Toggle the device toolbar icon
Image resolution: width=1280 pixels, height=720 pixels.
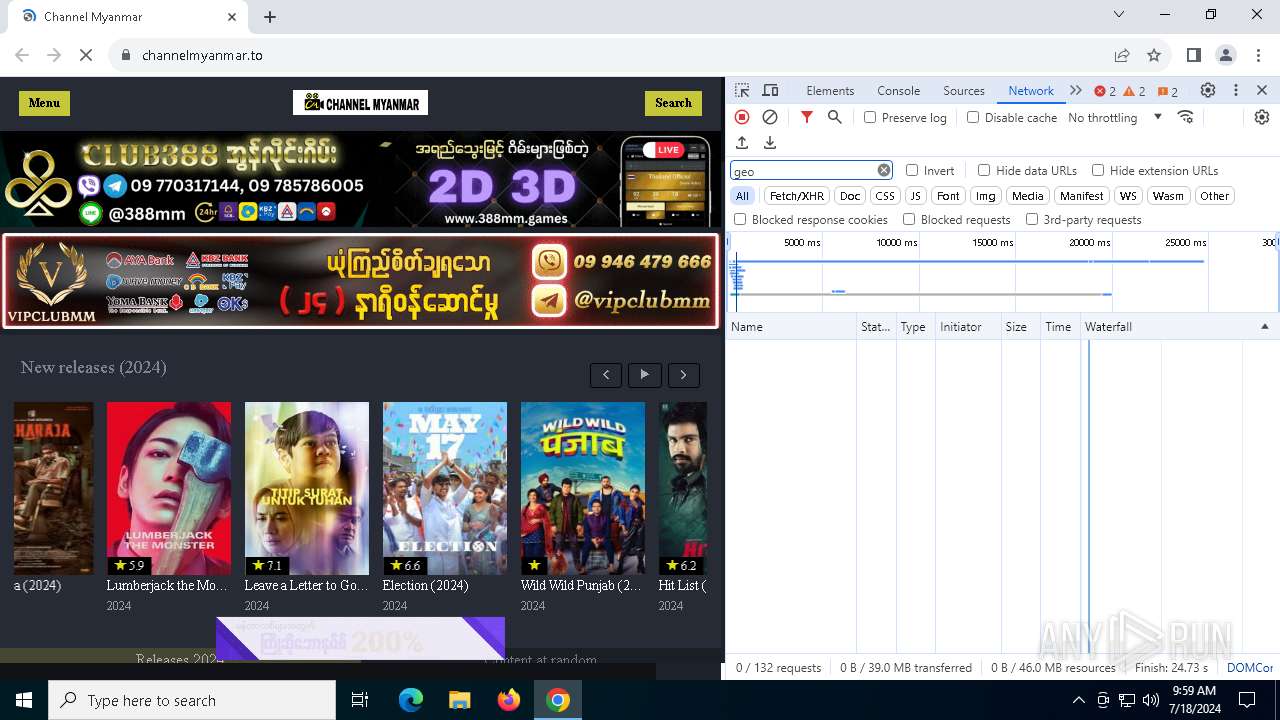pos(770,90)
